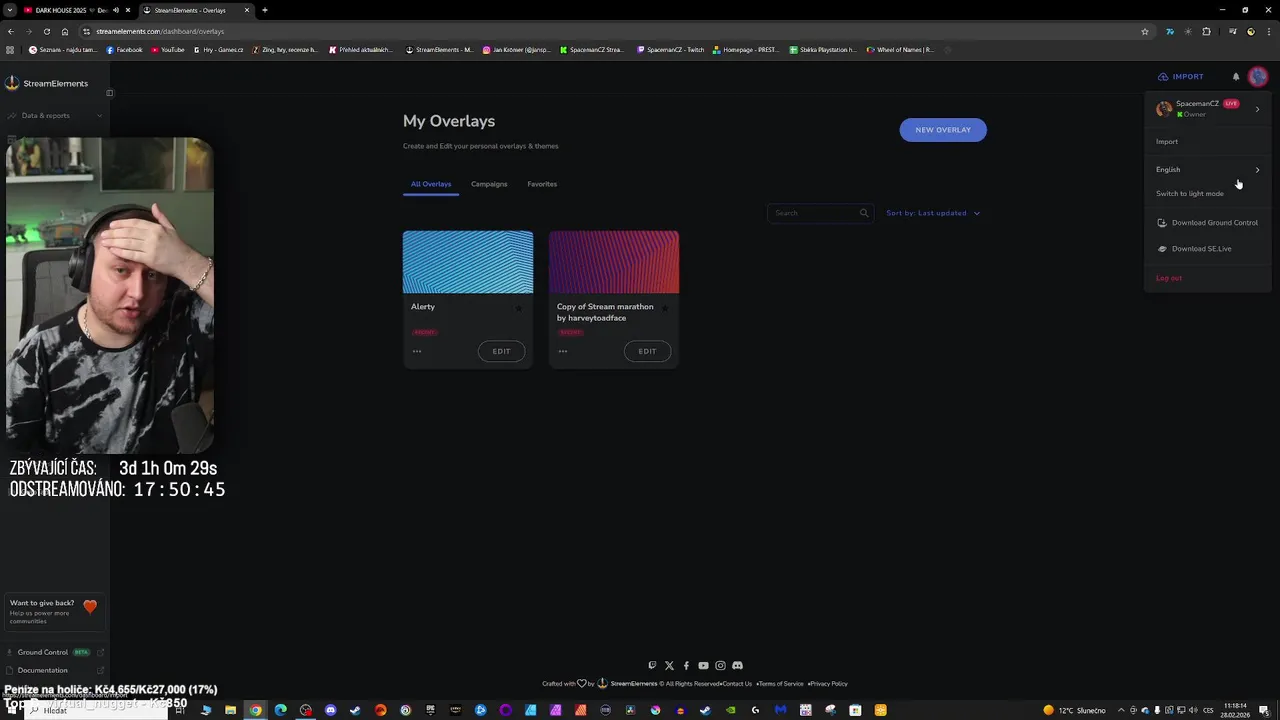Star the Copy of Stream marathon overlay
The height and width of the screenshot is (720, 1280).
pos(664,307)
